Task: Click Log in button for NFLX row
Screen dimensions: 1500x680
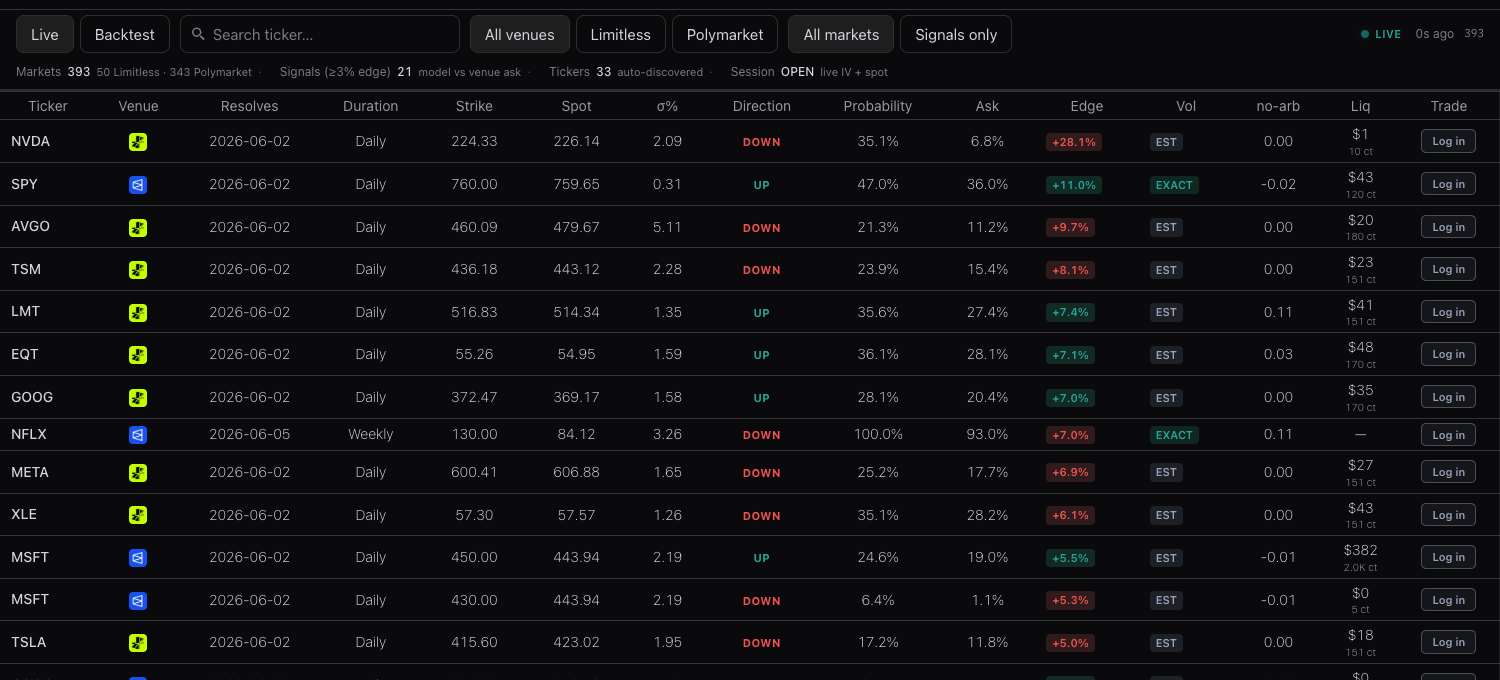Action: 1448,435
